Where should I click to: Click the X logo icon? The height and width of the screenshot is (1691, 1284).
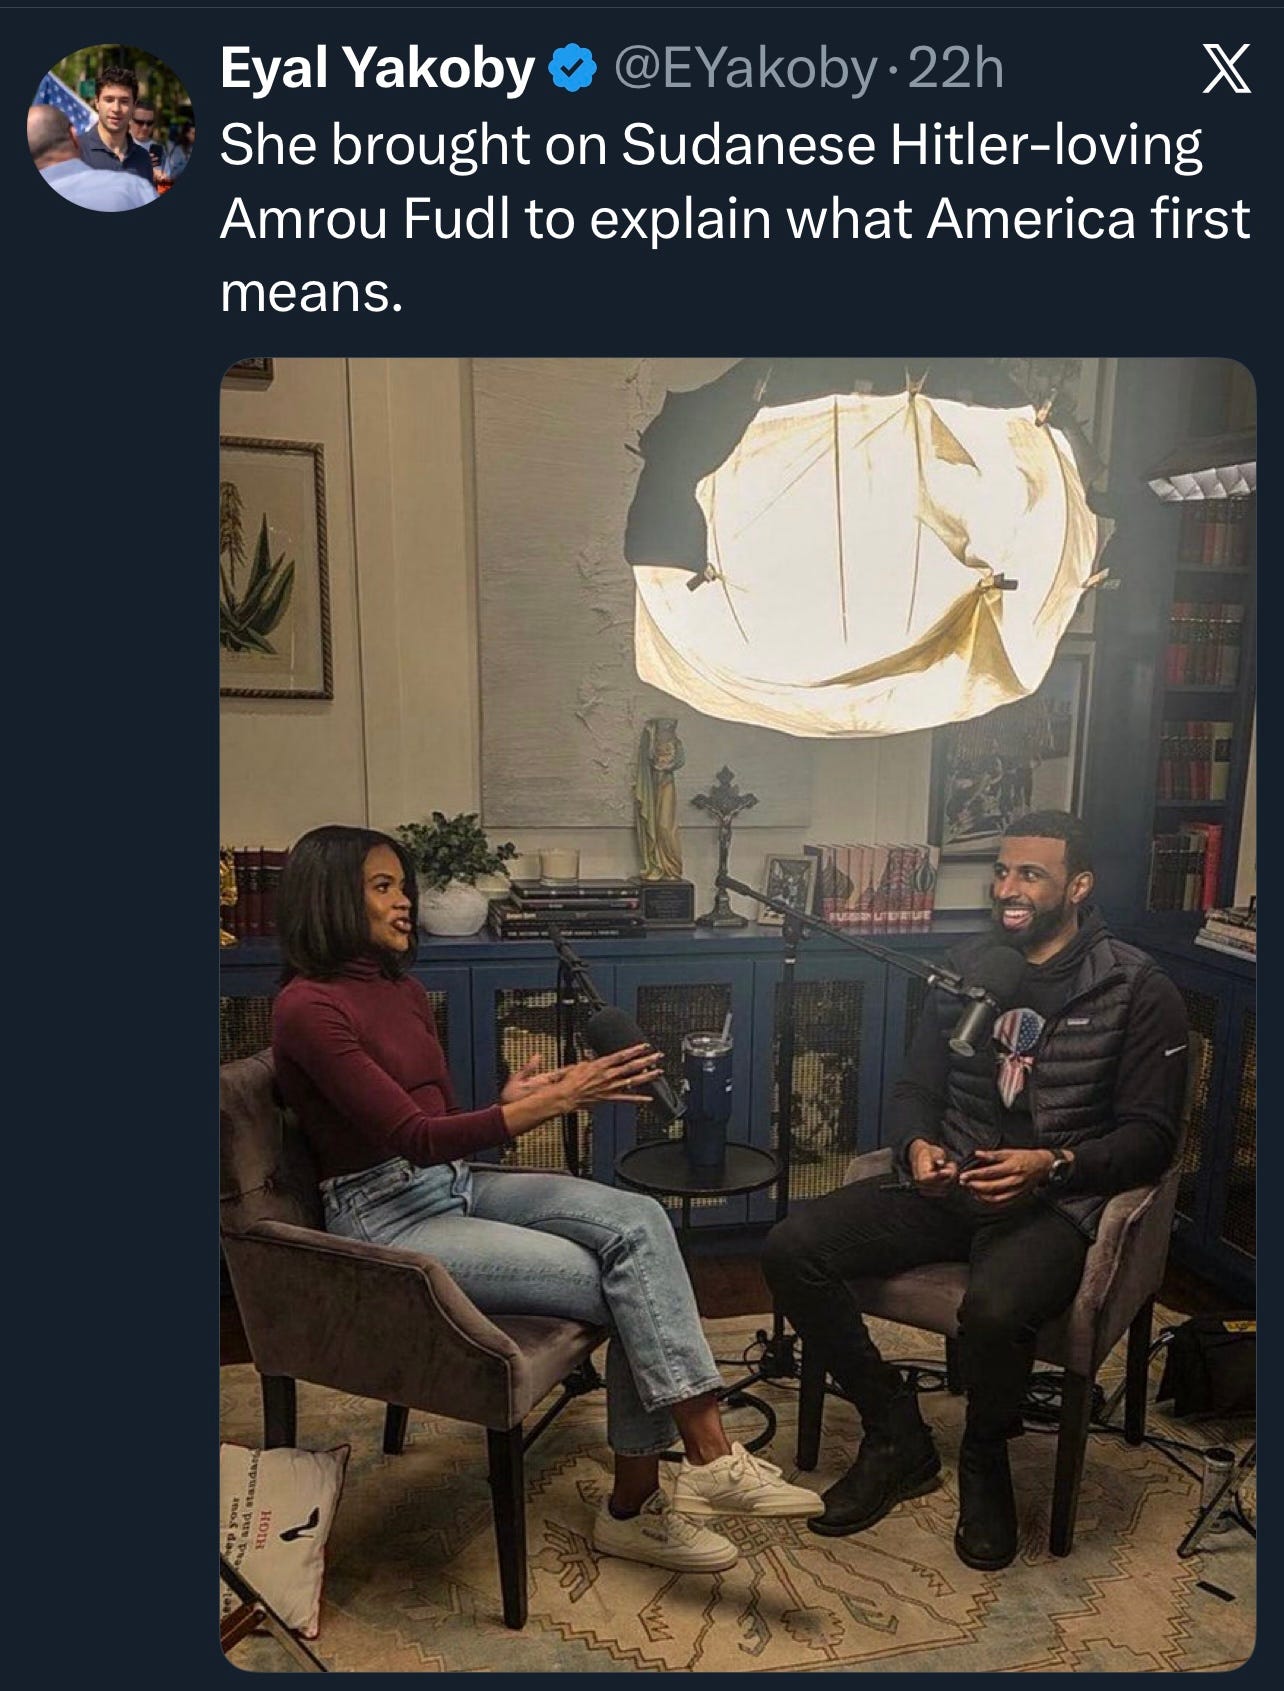point(1225,71)
